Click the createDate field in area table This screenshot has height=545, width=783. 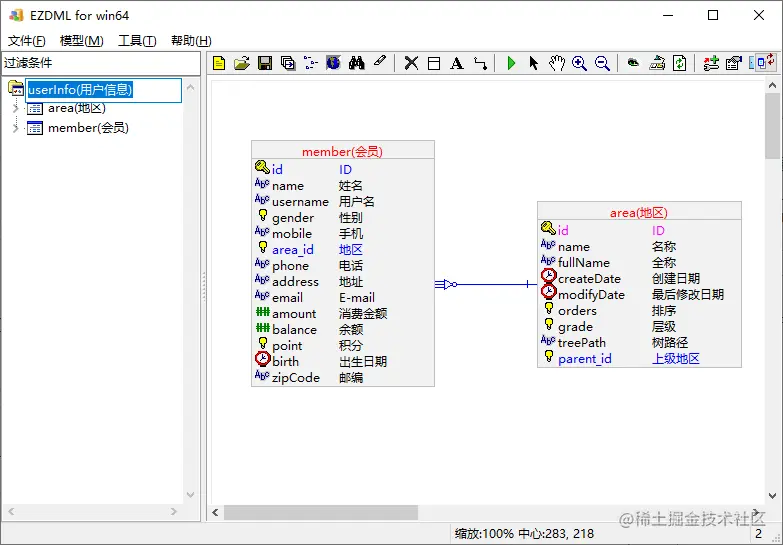(639, 279)
